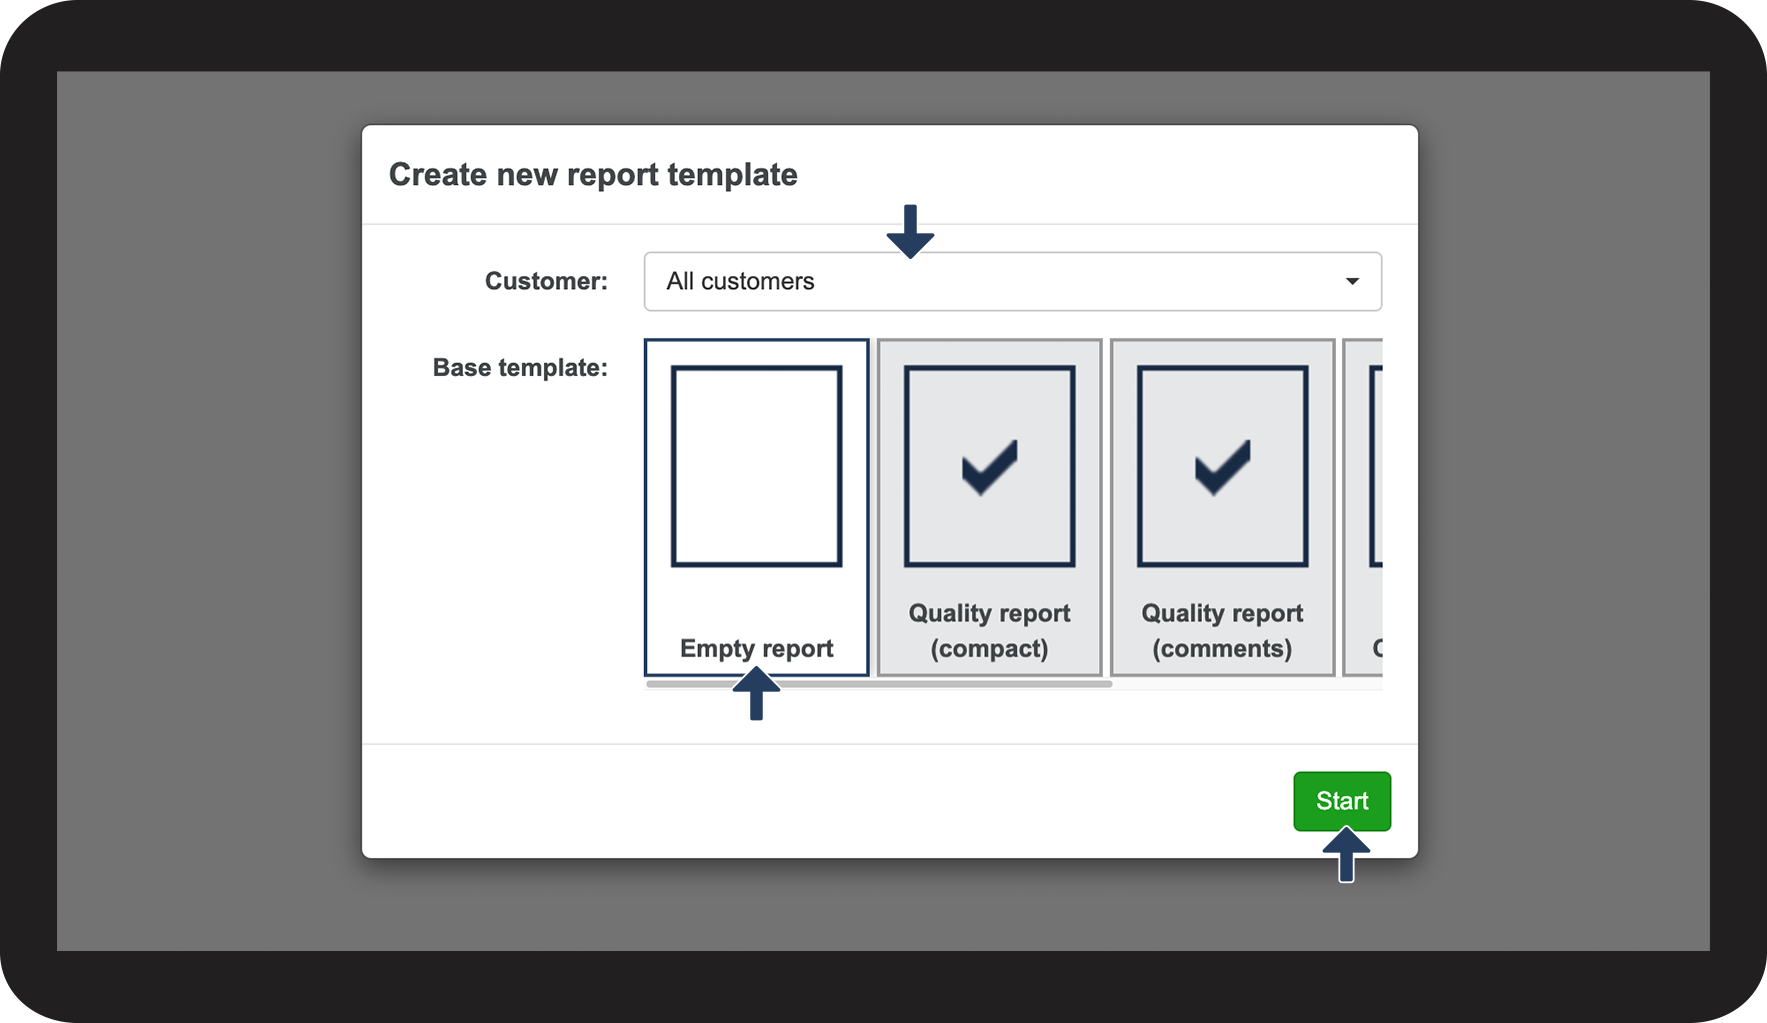Viewport: 1767px width, 1023px height.
Task: Click the Quality report (compact) caption text
Action: pos(989,630)
